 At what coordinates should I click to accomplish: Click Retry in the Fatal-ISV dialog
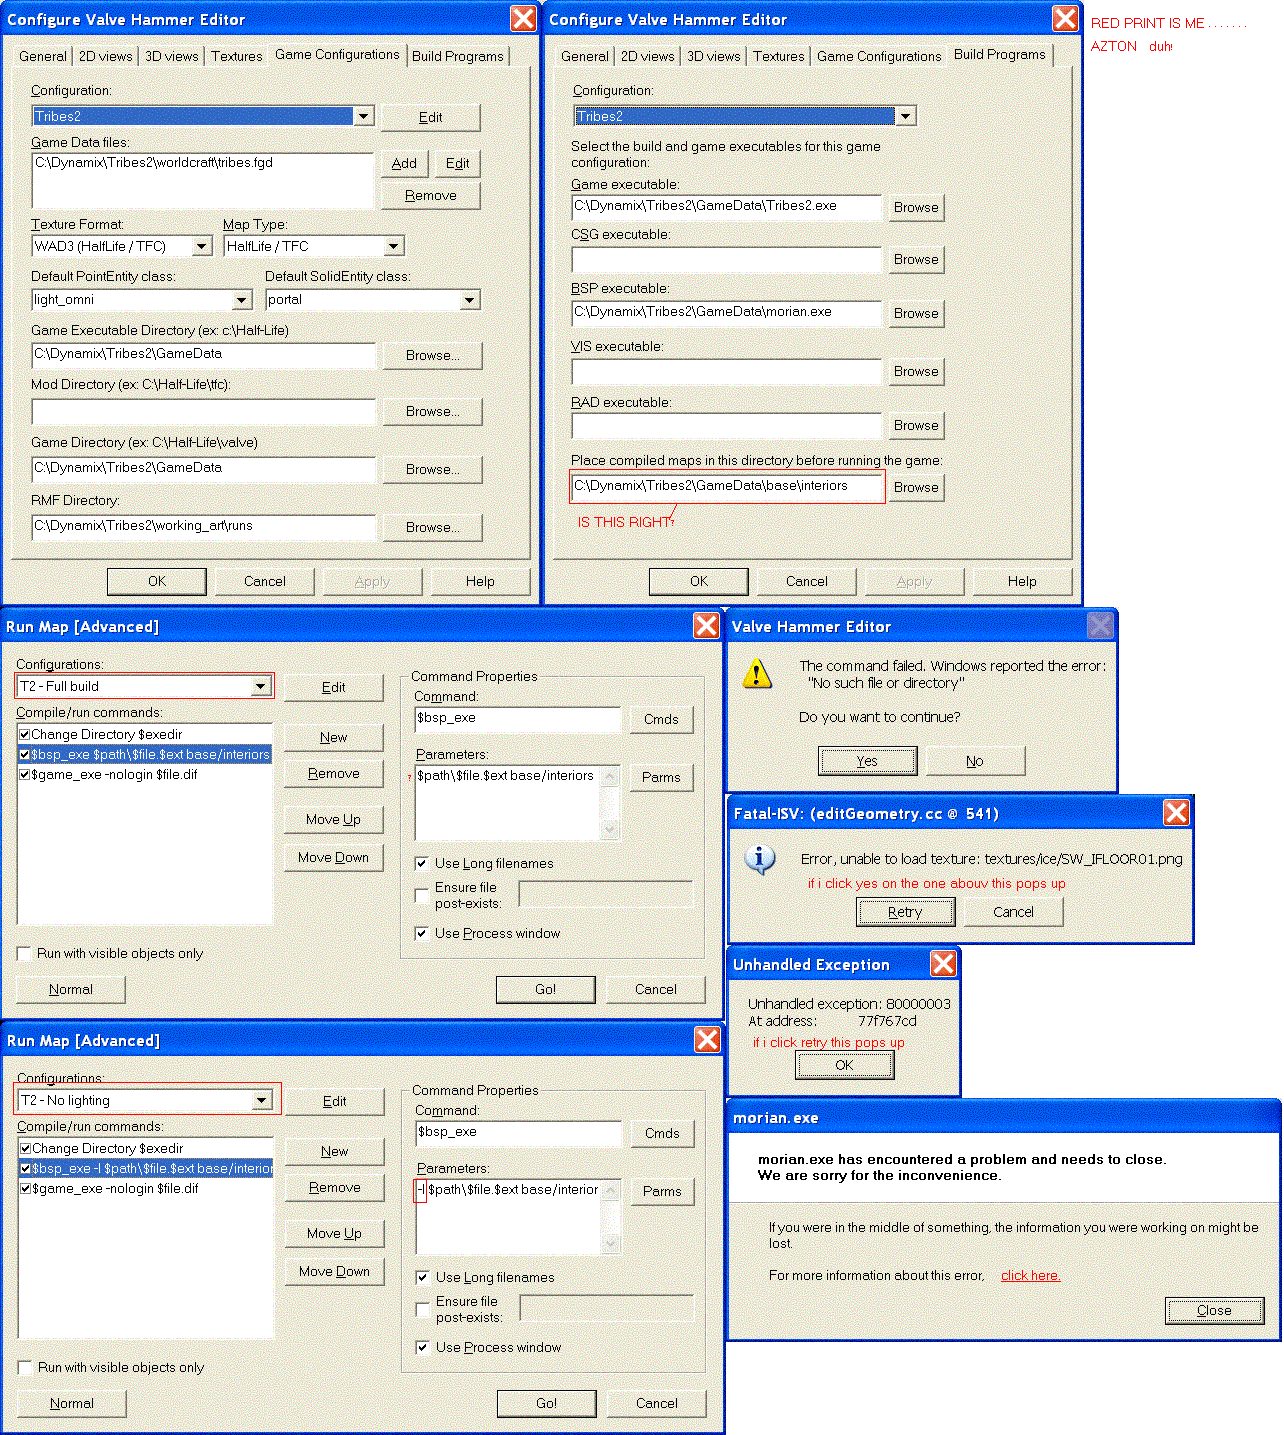pyautogui.click(x=905, y=912)
